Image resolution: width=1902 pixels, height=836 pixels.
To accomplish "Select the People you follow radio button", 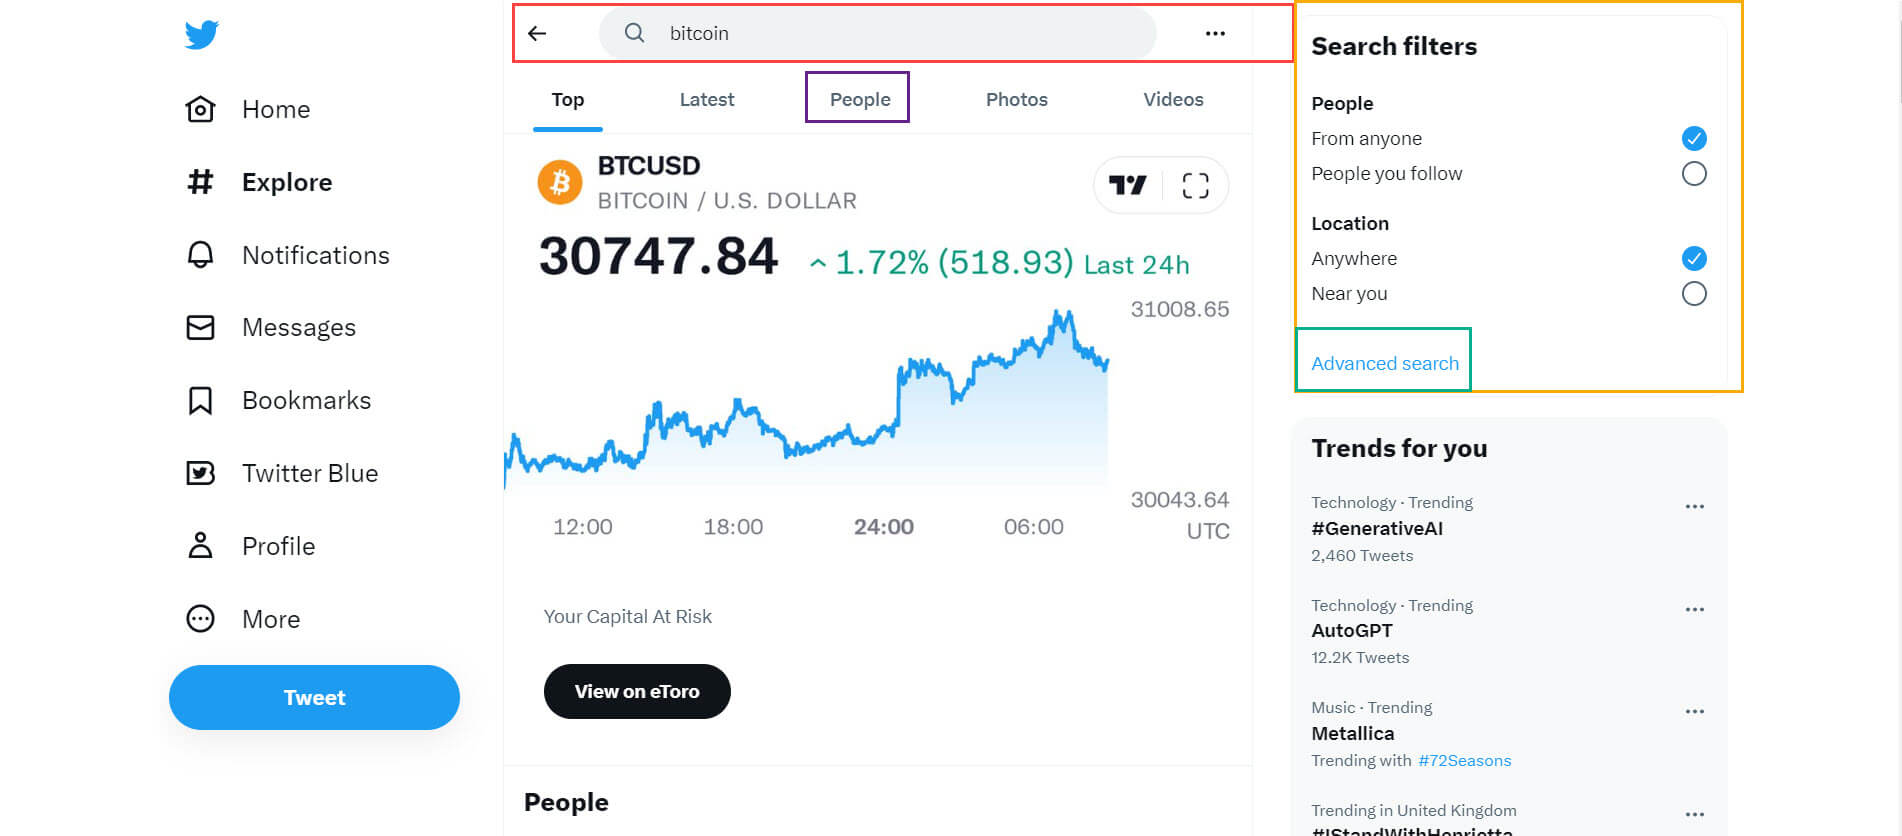I will click(x=1694, y=173).
